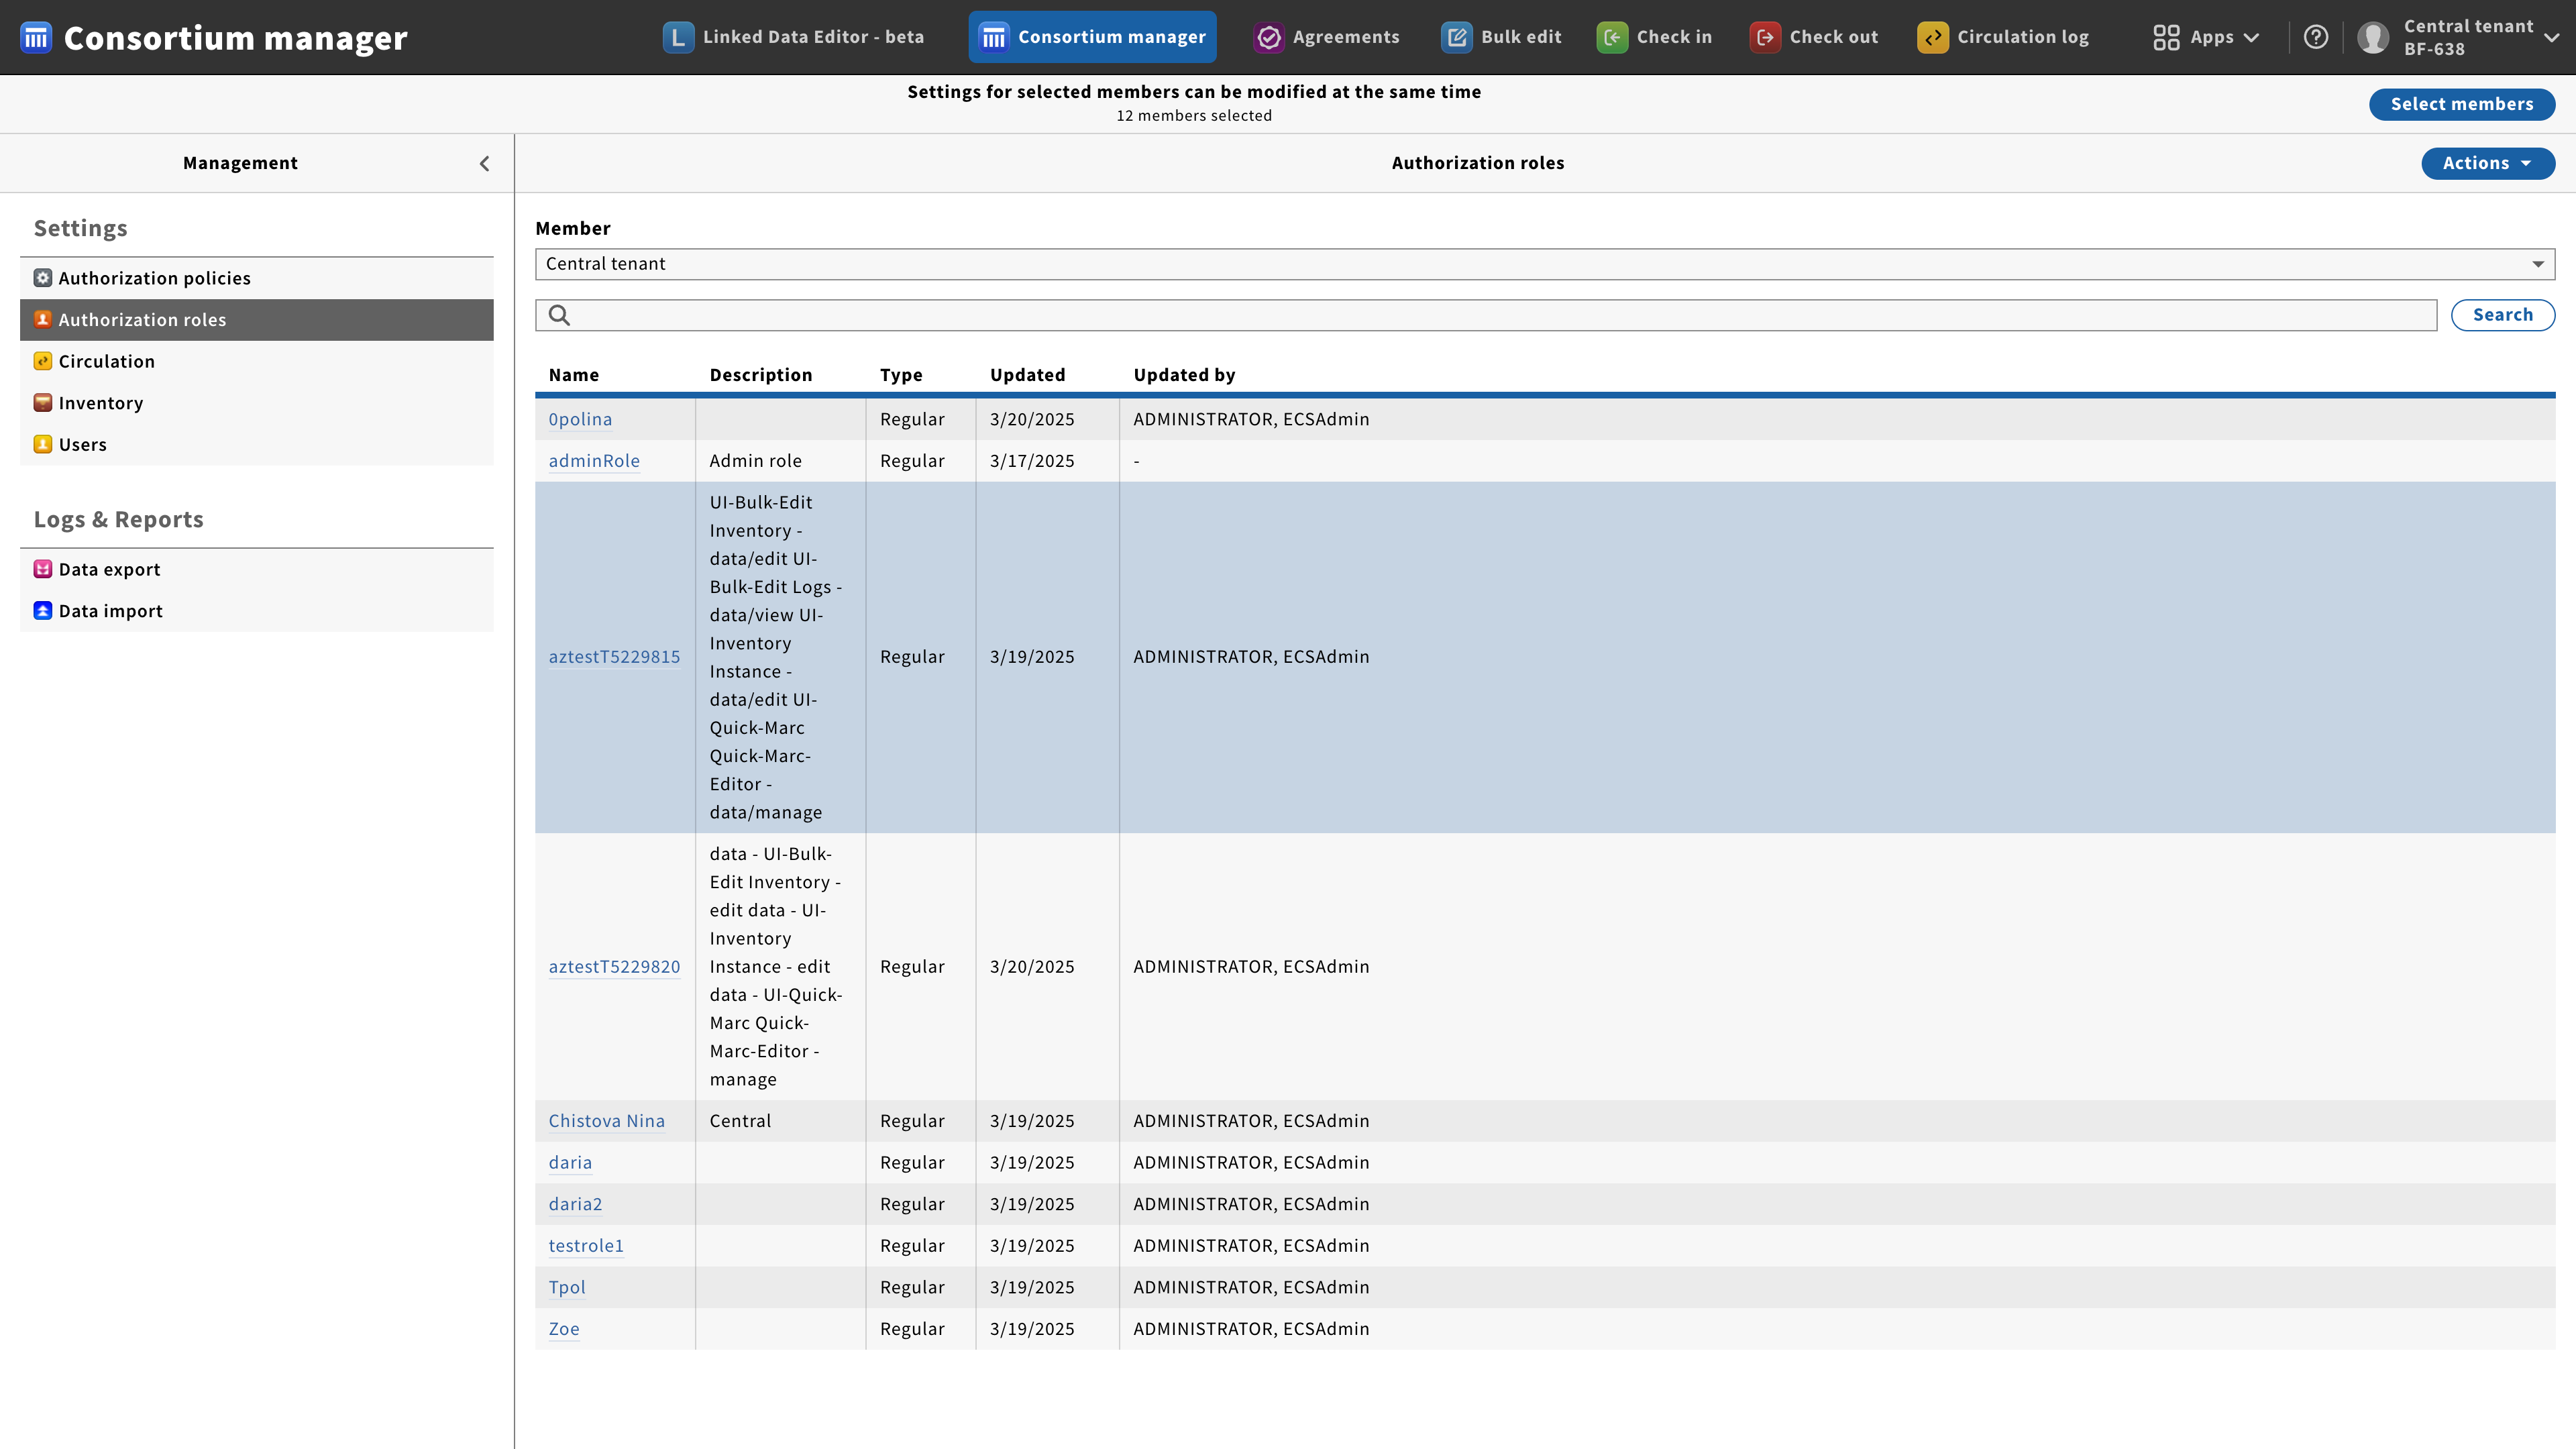
Task: Click the Data export icon
Action: point(43,569)
